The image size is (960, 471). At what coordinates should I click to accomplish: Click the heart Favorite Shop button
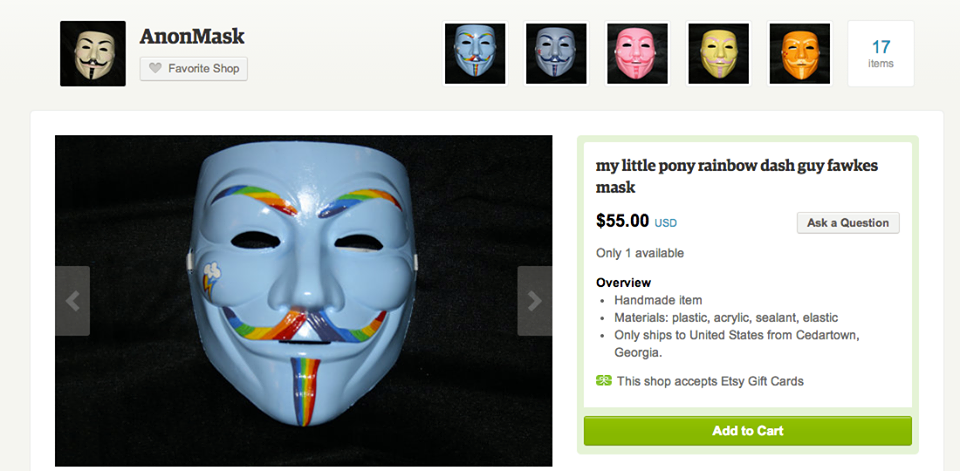coord(194,69)
